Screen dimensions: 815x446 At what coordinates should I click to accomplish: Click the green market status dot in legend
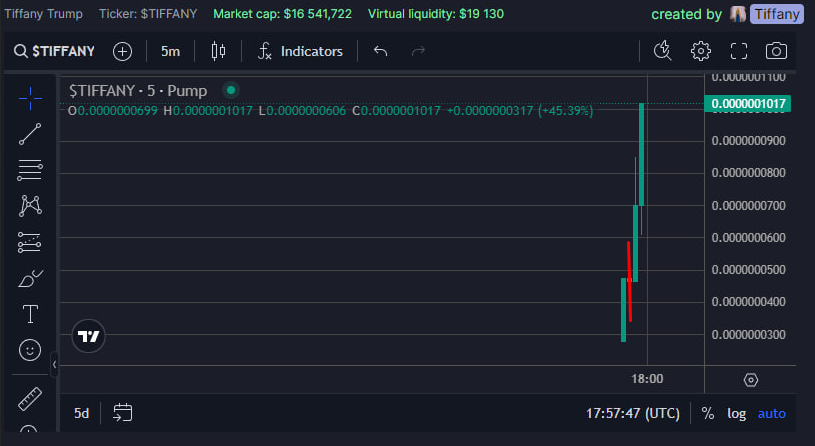pos(231,90)
